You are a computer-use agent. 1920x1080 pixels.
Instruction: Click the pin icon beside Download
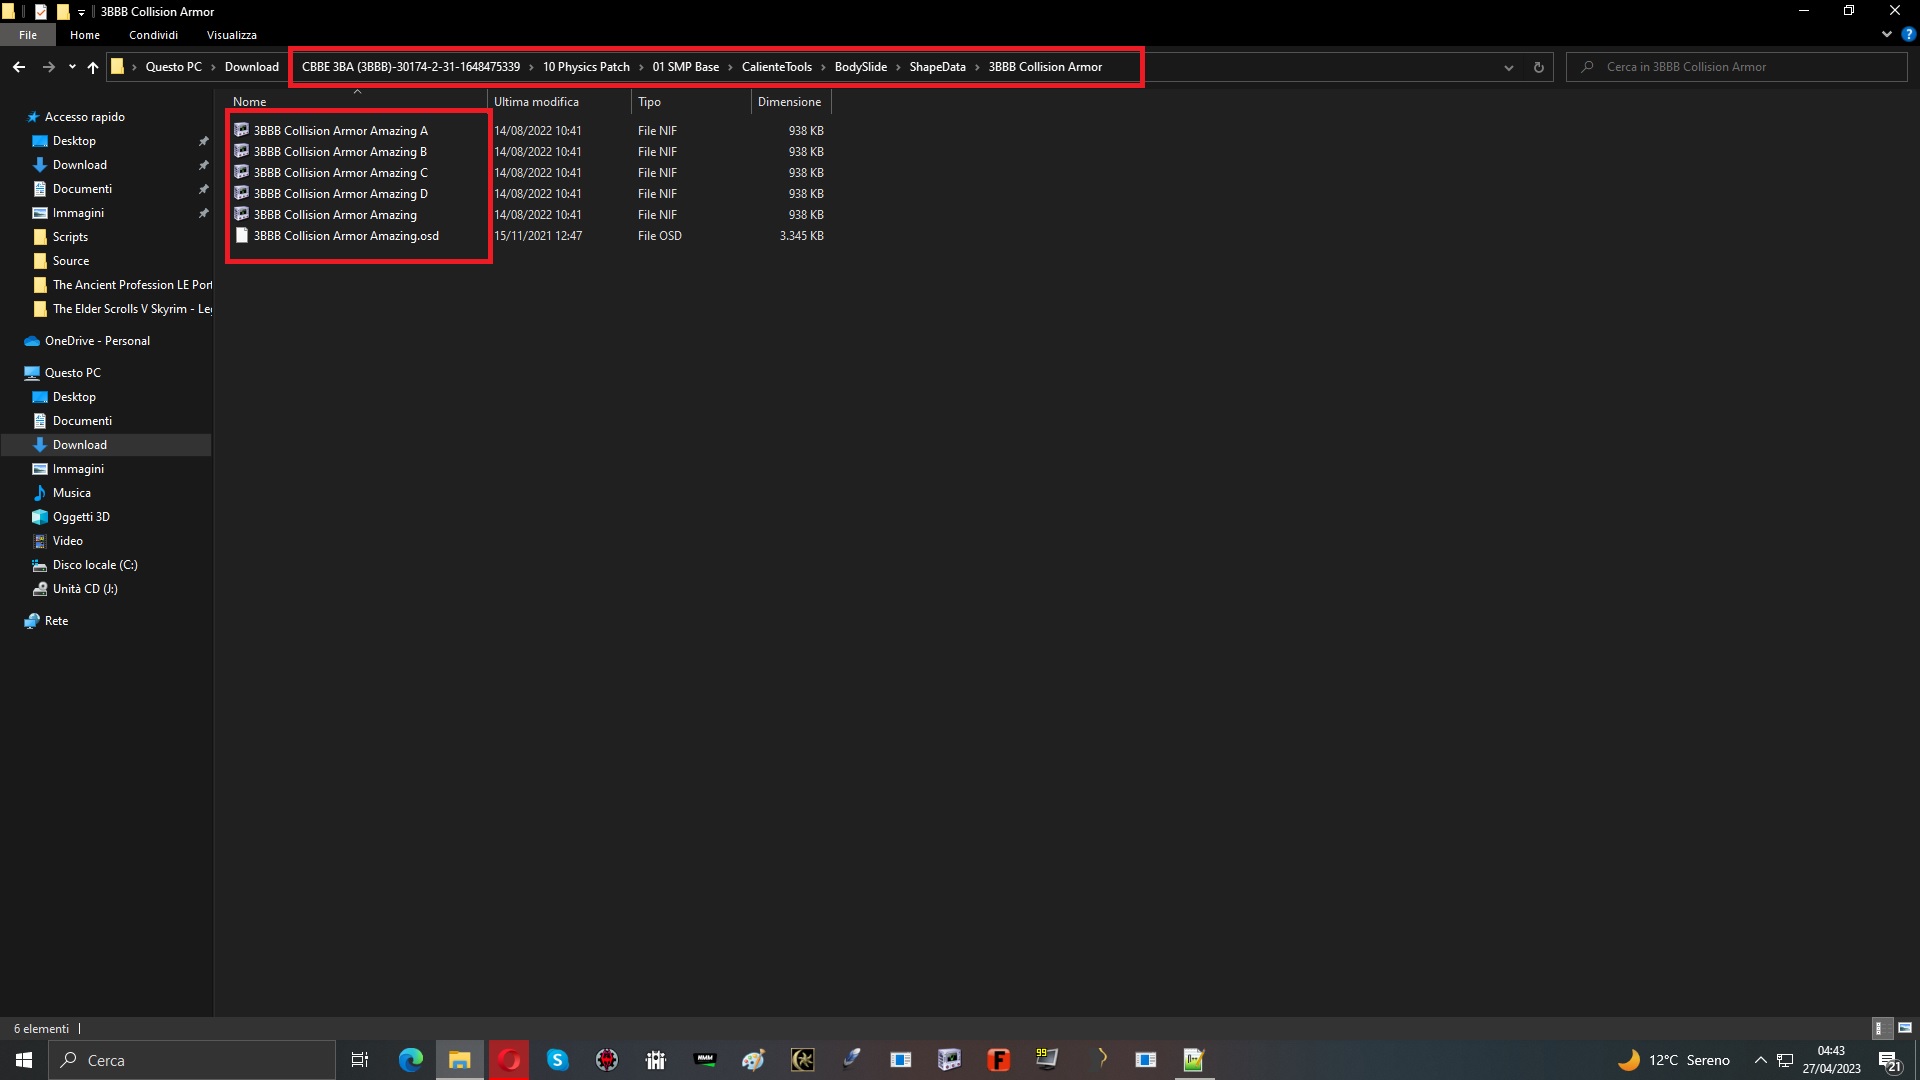[203, 165]
